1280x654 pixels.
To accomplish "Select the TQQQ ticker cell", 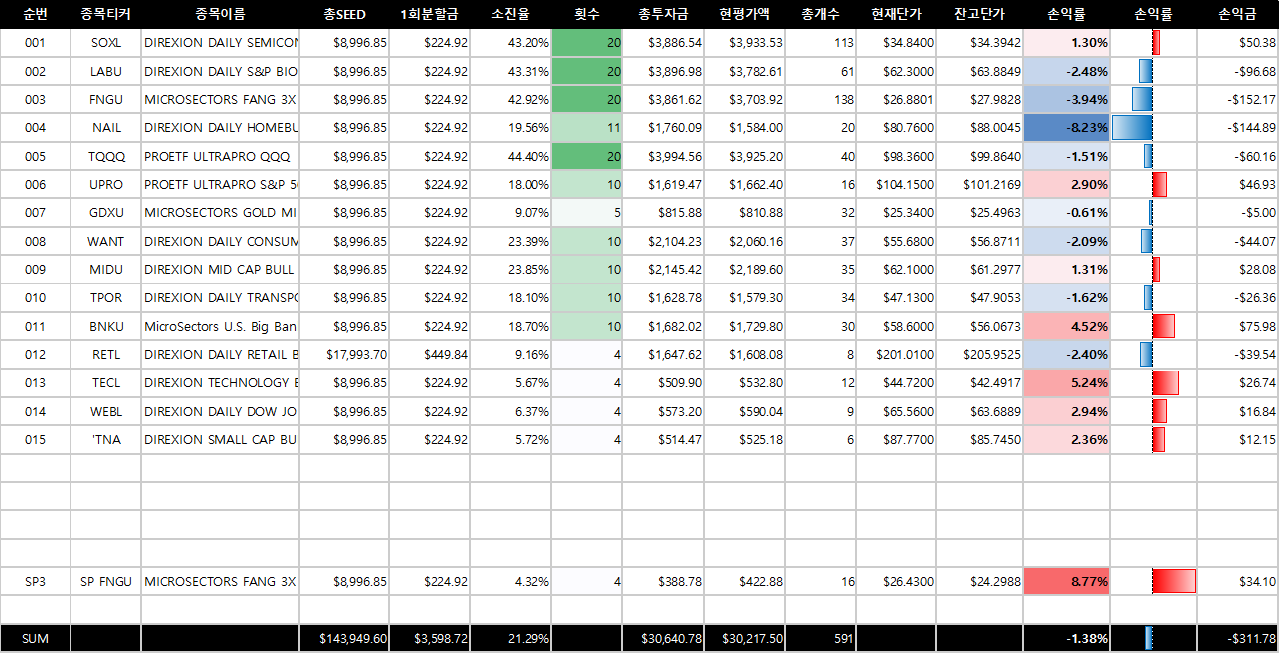I will click(105, 156).
